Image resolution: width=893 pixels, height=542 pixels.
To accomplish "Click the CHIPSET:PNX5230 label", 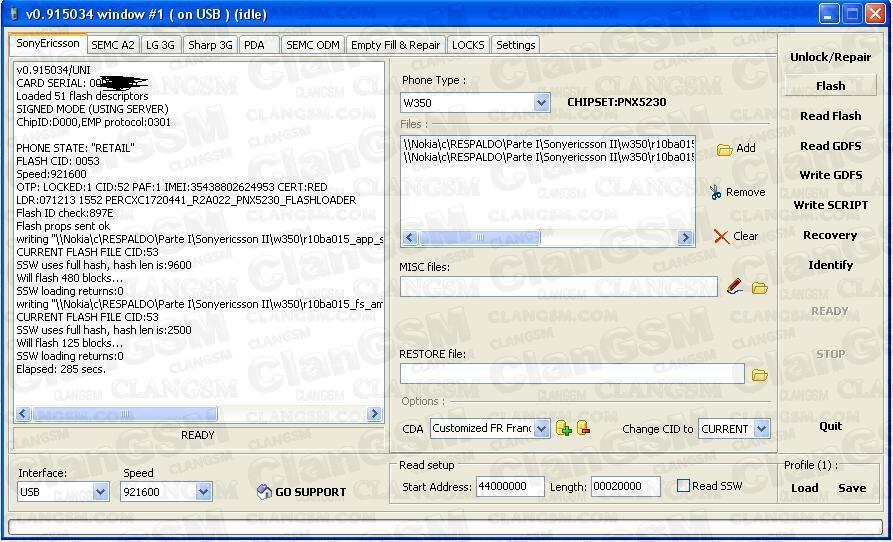I will [617, 102].
